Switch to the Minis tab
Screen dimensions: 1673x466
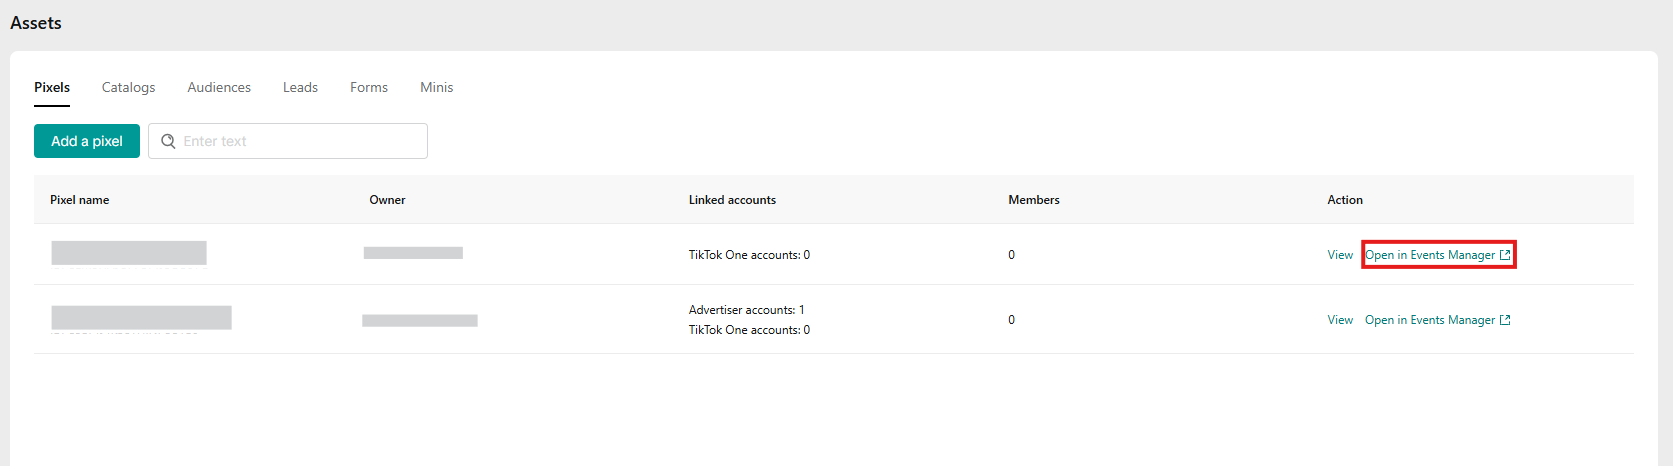tap(436, 88)
